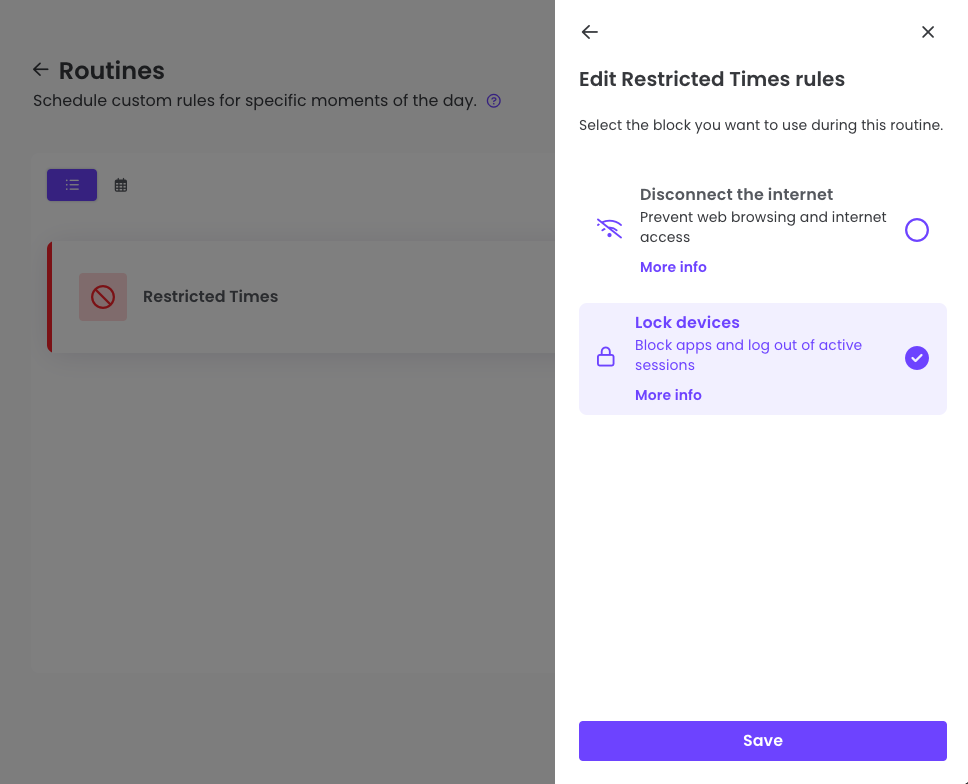Switch to list view in Routines
This screenshot has width=968, height=784.
(x=71, y=185)
